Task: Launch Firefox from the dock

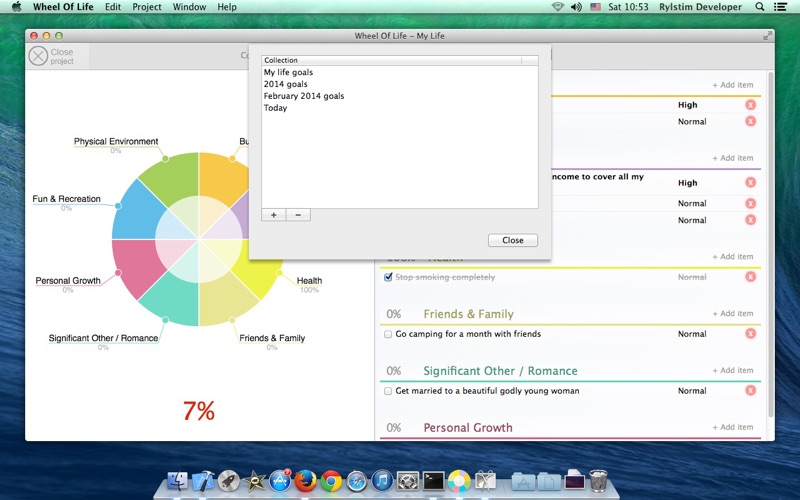Action: [305, 481]
